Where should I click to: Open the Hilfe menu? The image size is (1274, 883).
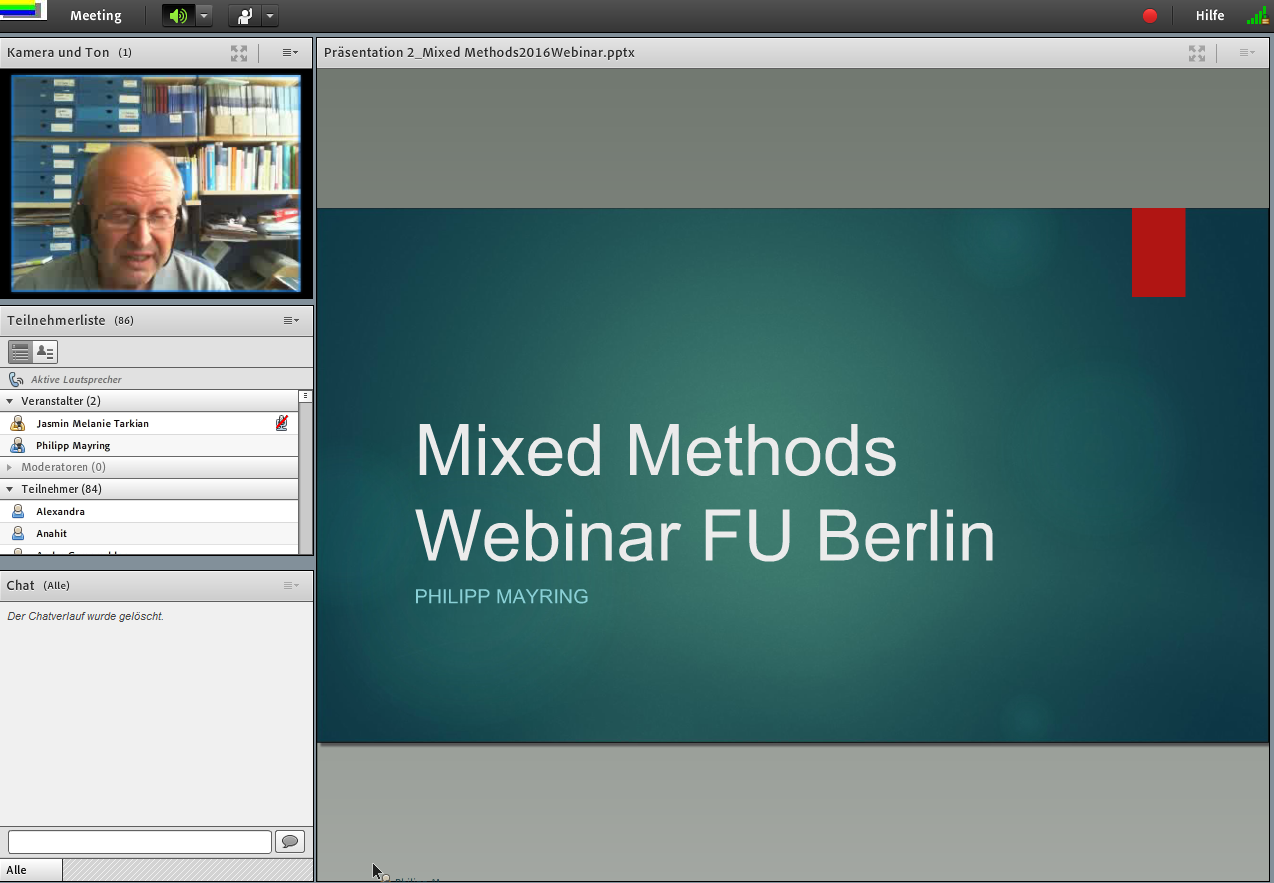(1210, 15)
